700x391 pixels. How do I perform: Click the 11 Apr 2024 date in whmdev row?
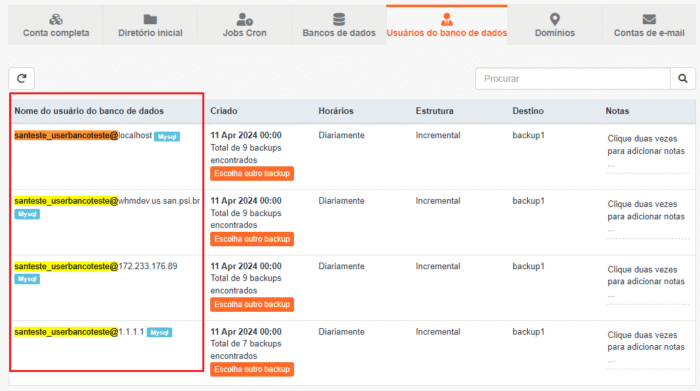[x=246, y=201]
